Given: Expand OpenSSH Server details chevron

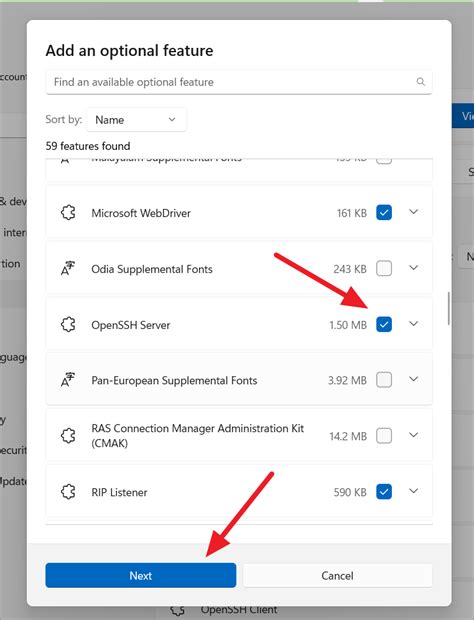Looking at the screenshot, I should click(x=414, y=324).
